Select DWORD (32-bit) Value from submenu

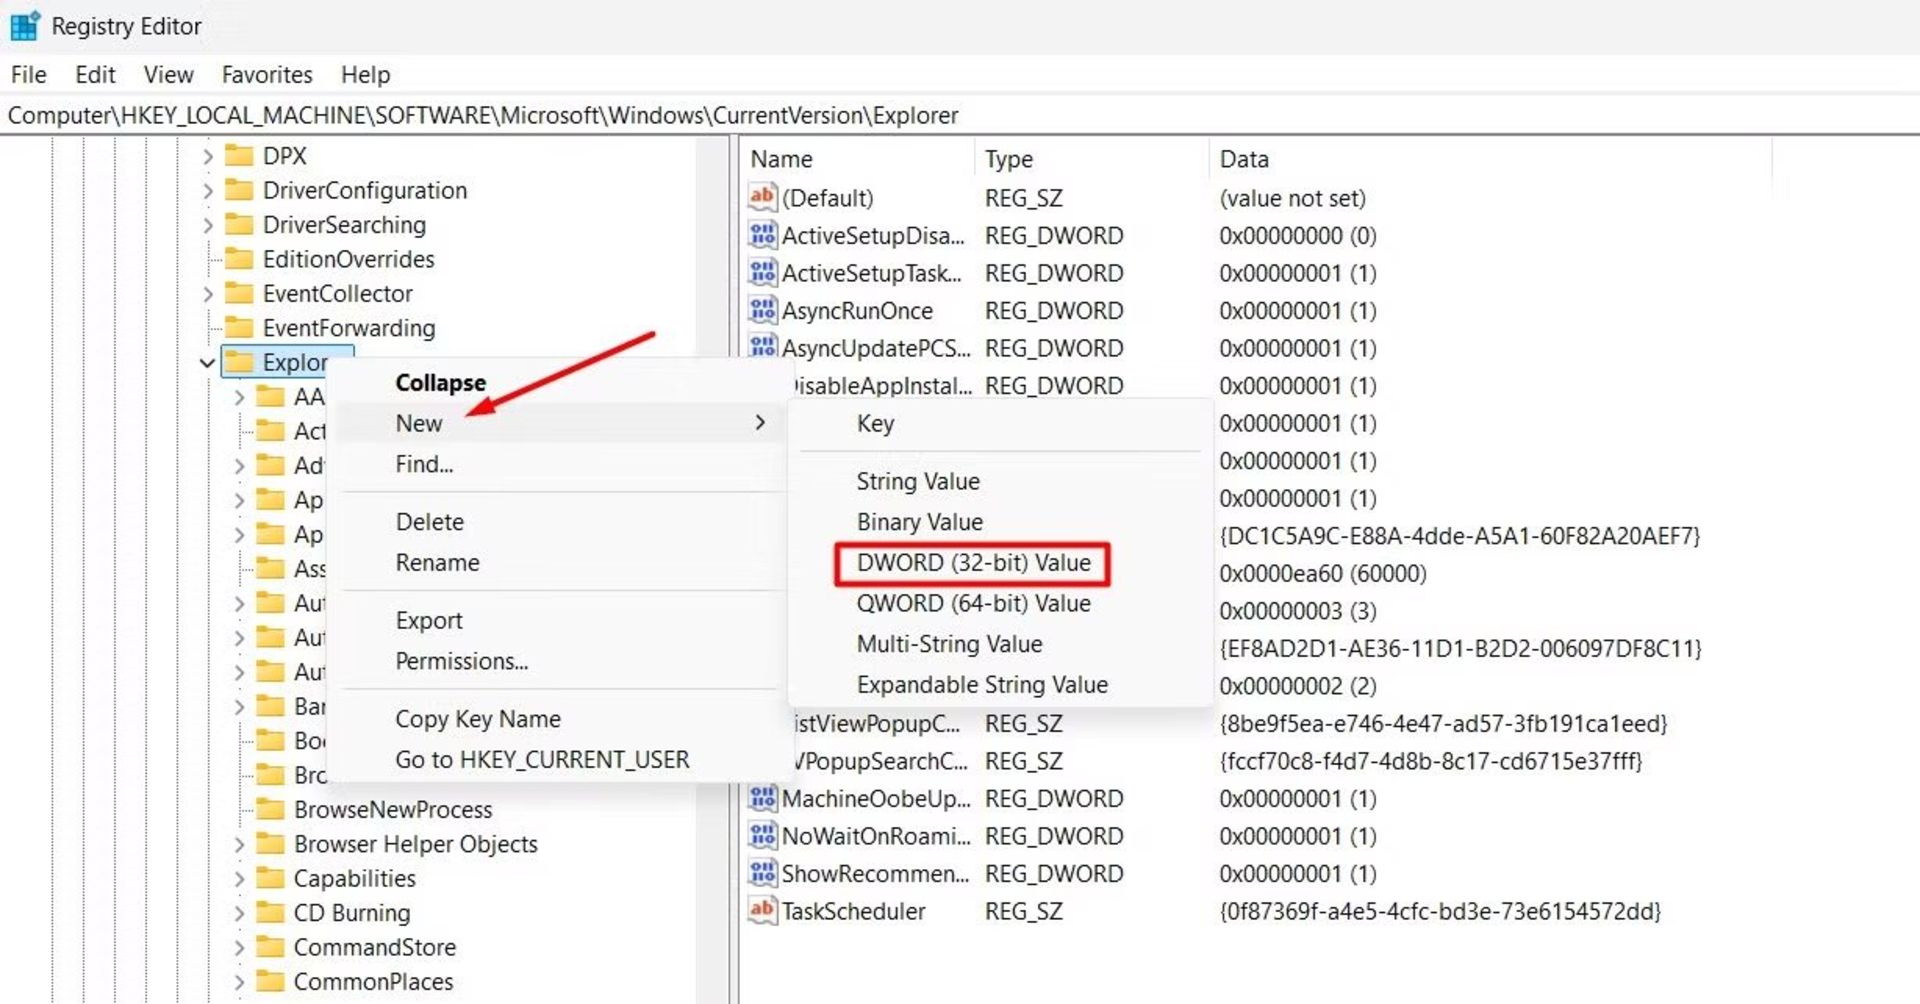(972, 563)
